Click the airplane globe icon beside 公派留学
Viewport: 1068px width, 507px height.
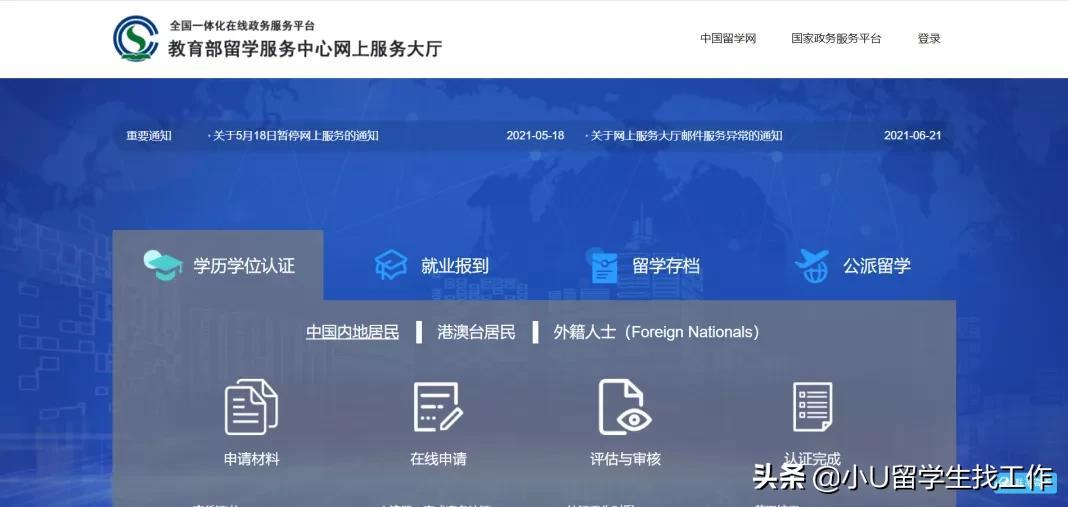tap(811, 266)
